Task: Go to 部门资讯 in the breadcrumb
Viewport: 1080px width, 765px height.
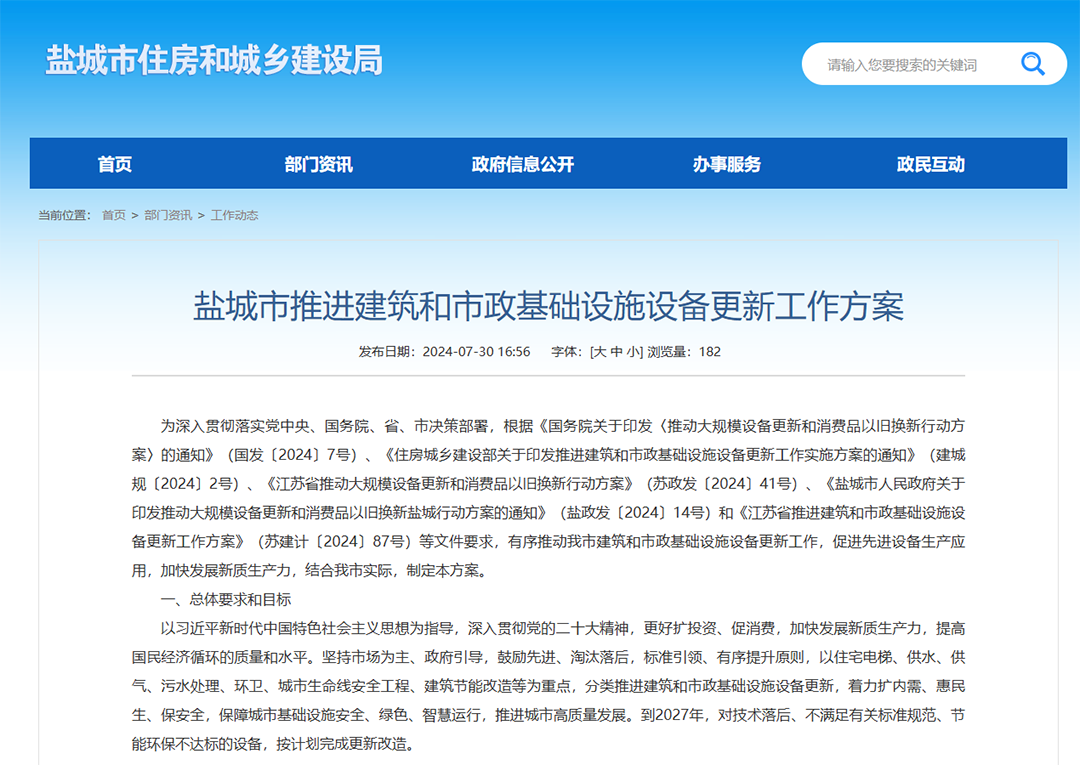Action: coord(168,216)
